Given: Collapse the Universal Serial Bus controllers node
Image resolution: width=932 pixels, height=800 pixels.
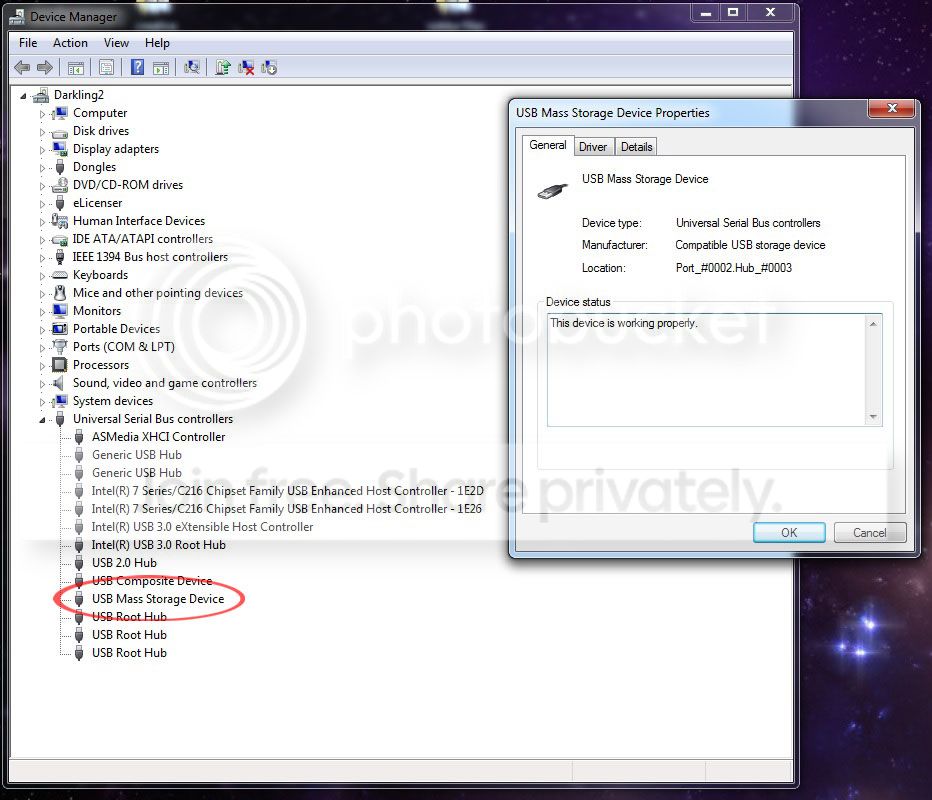Looking at the screenshot, I should pos(42,420).
